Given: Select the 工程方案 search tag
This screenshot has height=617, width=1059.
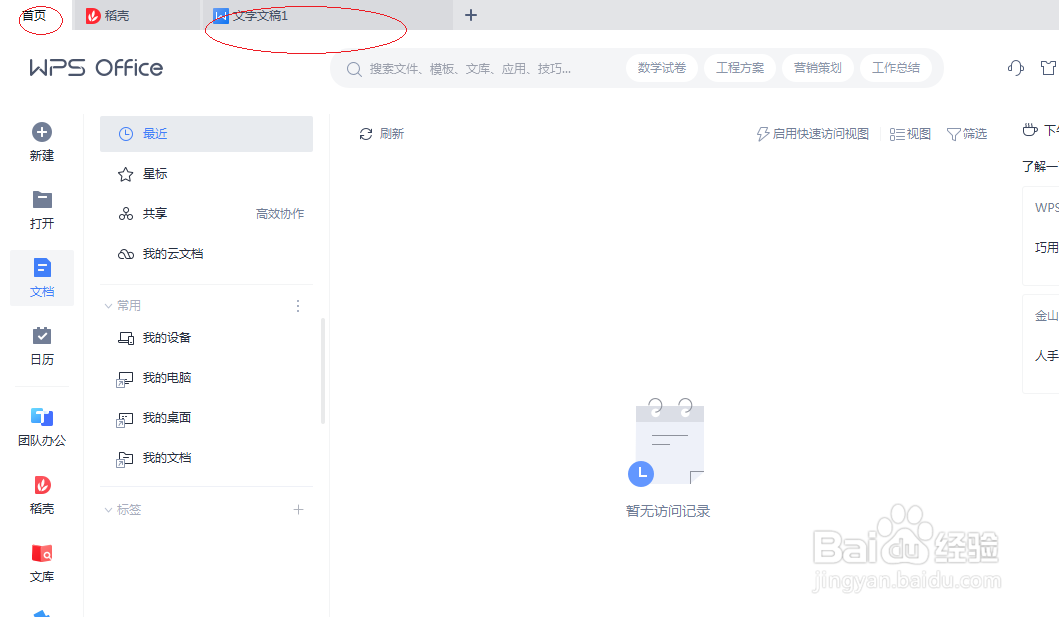Looking at the screenshot, I should click(740, 68).
